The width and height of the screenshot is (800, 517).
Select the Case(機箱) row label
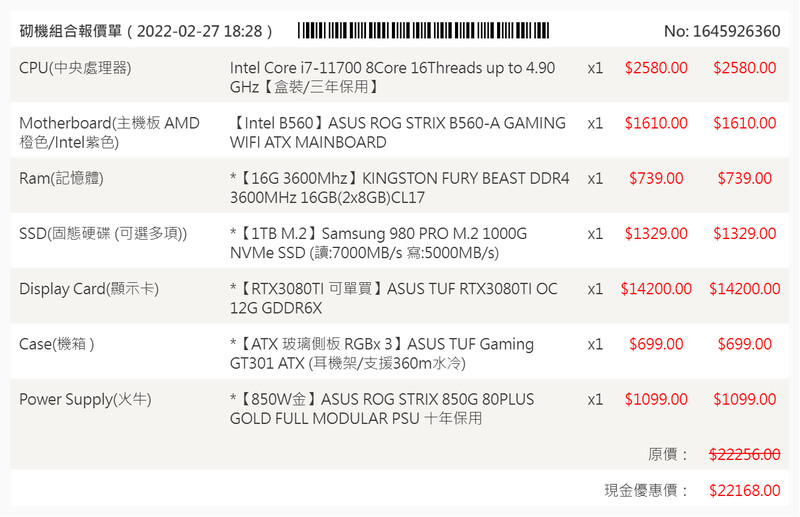tap(57, 344)
